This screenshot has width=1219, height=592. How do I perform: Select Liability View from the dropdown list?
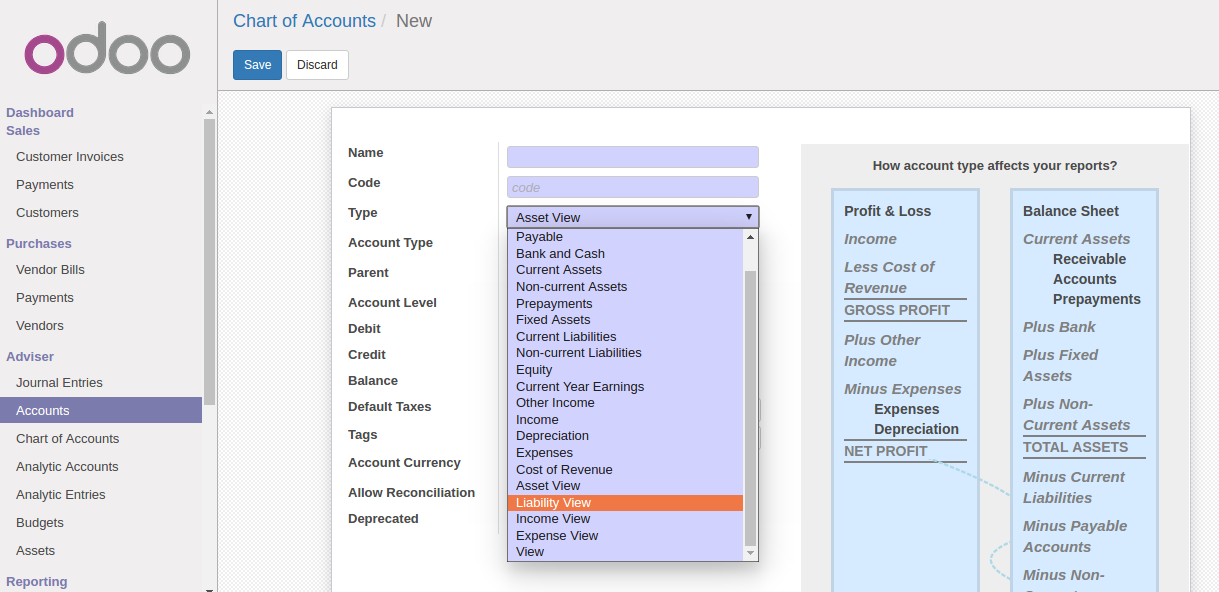(553, 503)
